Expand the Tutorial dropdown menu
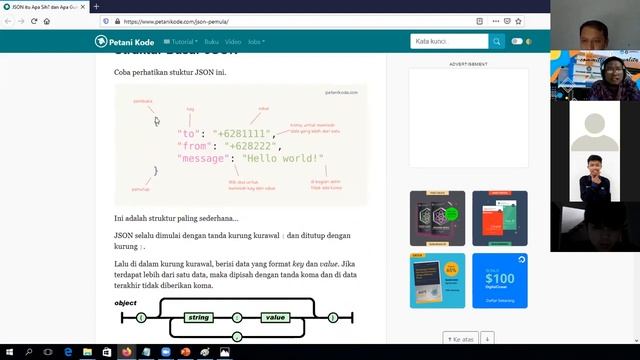 [x=181, y=42]
